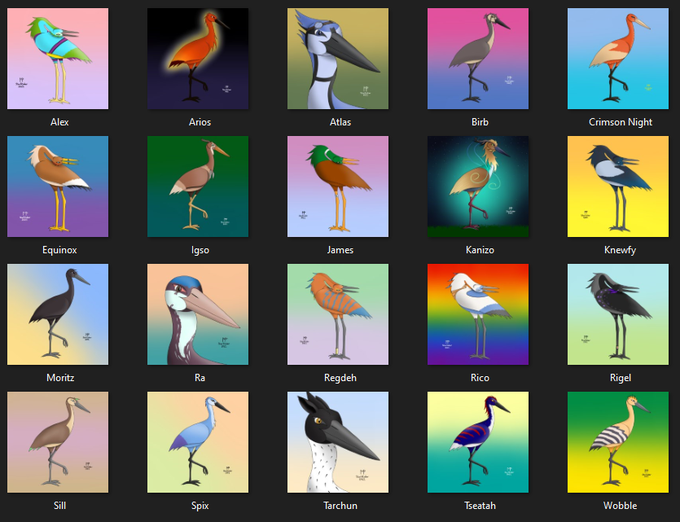
Task: Click the file name "Sill"
Action: click(60, 506)
